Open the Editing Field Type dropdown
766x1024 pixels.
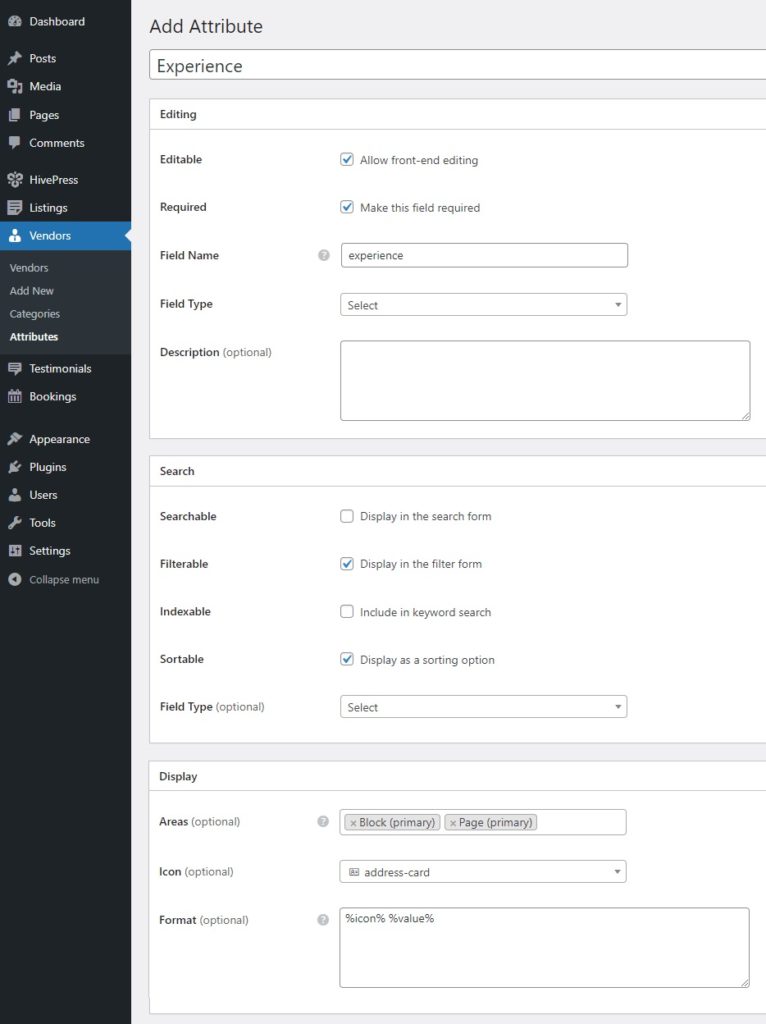point(483,305)
